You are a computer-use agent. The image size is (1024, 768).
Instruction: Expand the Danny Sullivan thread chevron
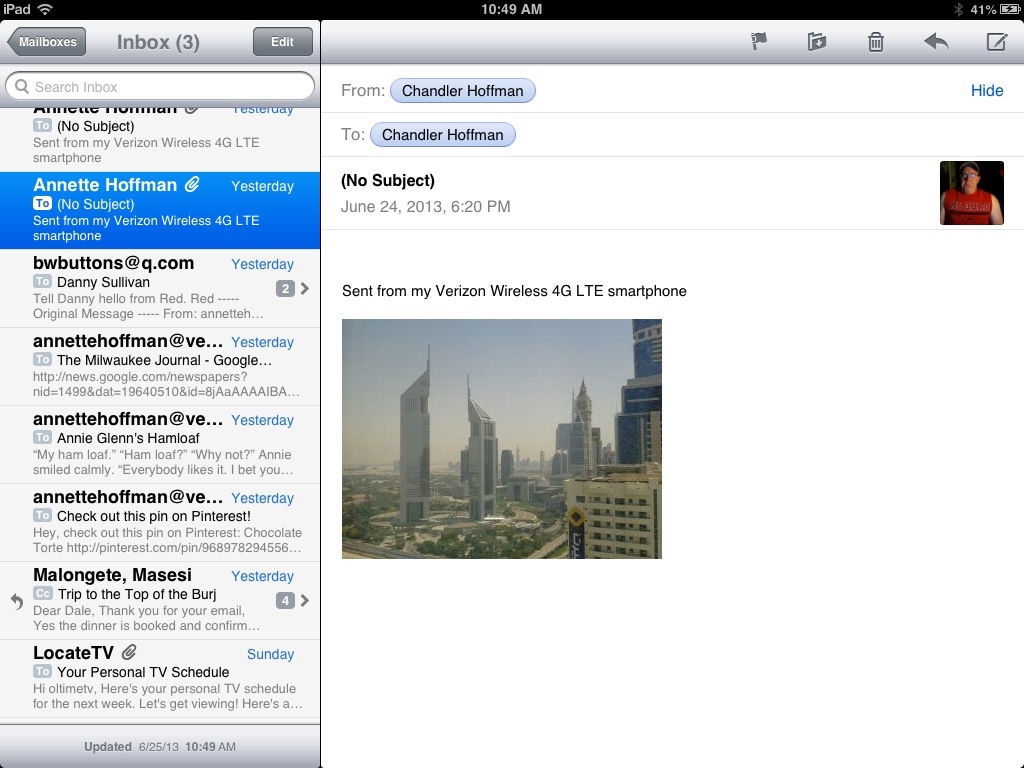(304, 289)
